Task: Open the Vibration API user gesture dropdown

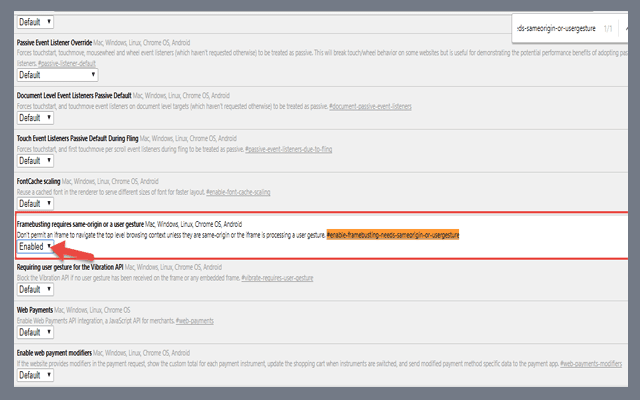Action: (x=35, y=289)
